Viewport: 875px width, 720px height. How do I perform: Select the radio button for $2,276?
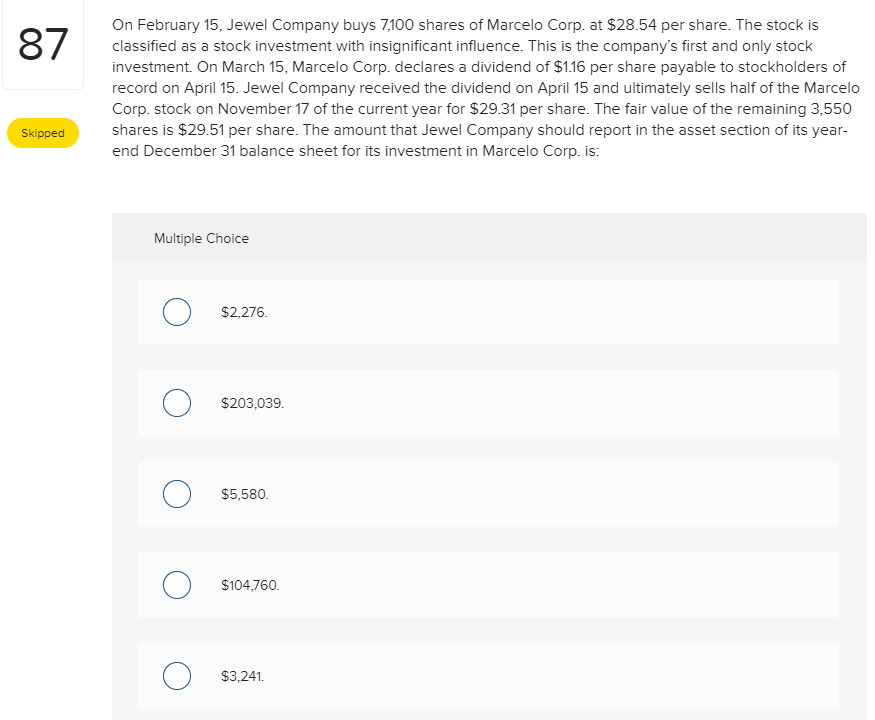click(177, 312)
